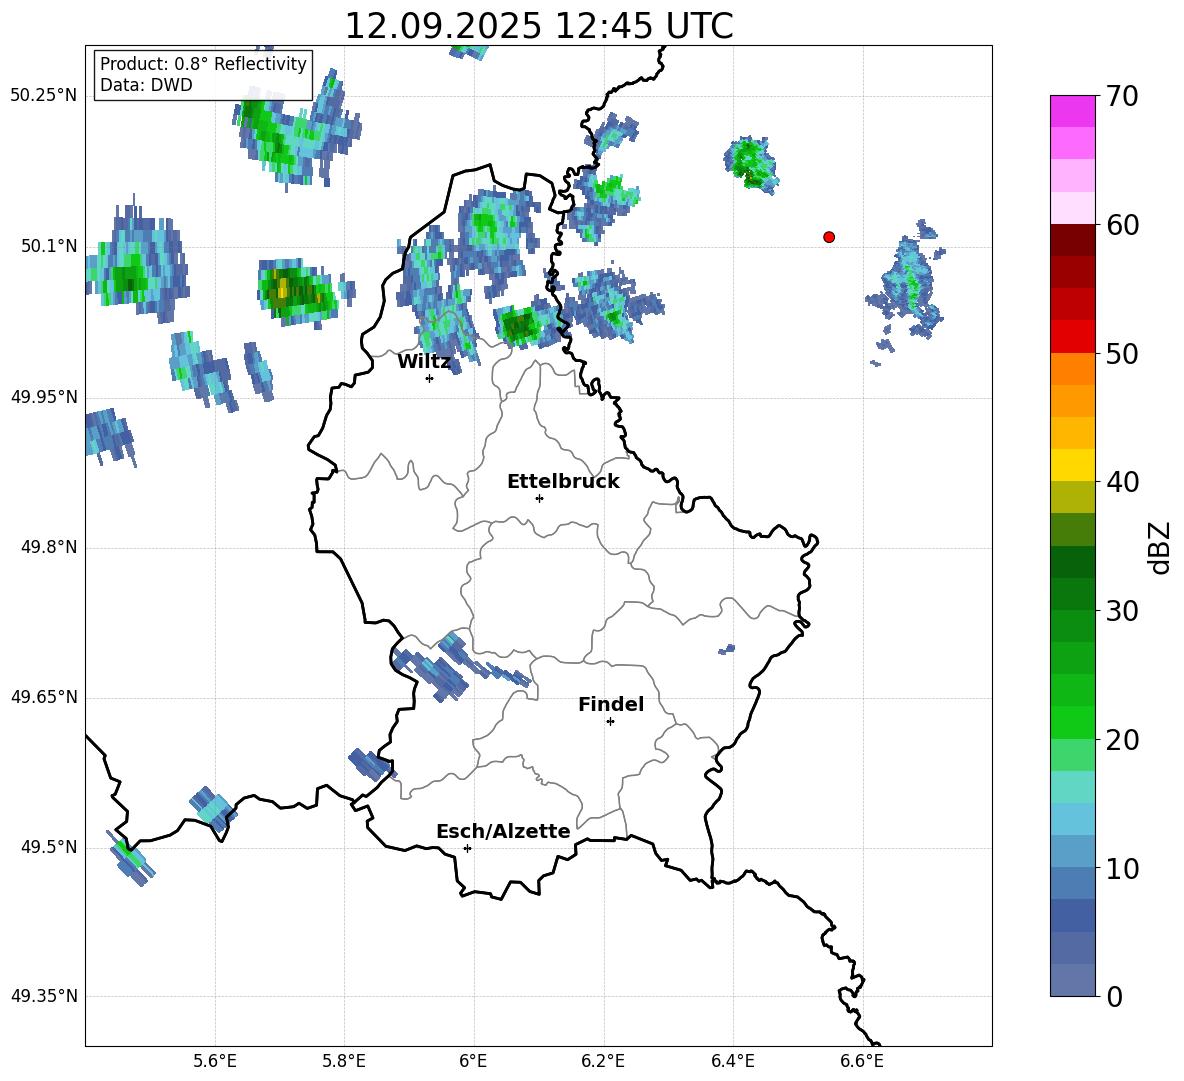Click the Wiltz station cross marker
The image size is (1184, 1081).
(x=430, y=378)
